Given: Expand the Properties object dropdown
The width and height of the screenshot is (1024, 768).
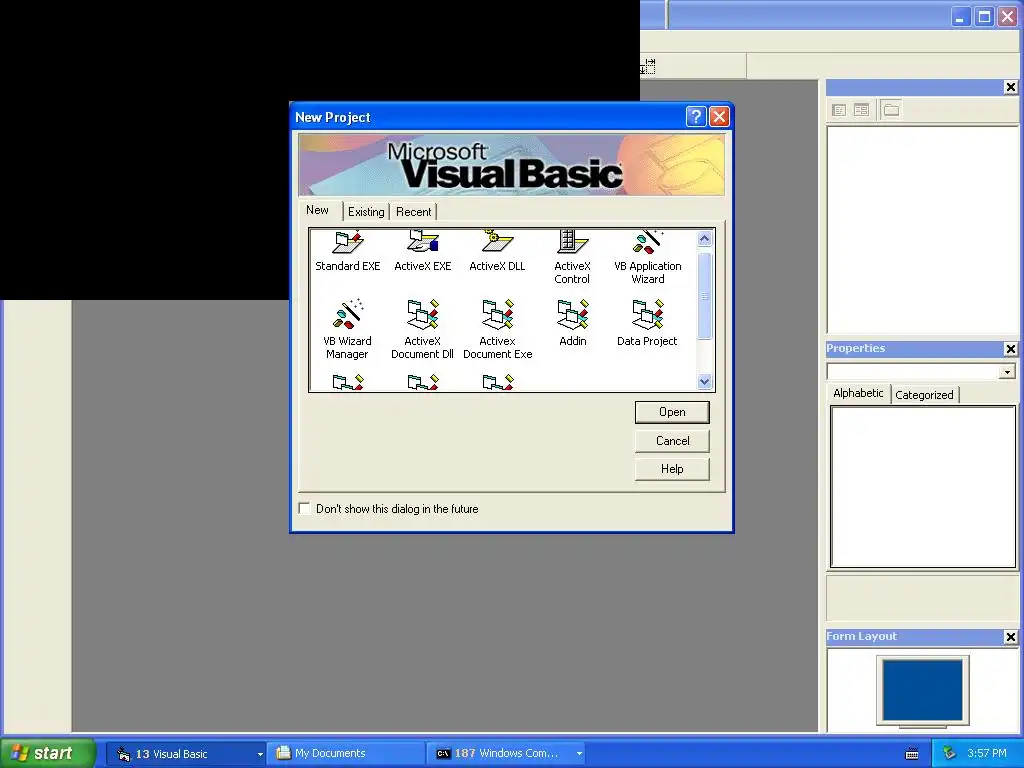Looking at the screenshot, I should 1007,372.
